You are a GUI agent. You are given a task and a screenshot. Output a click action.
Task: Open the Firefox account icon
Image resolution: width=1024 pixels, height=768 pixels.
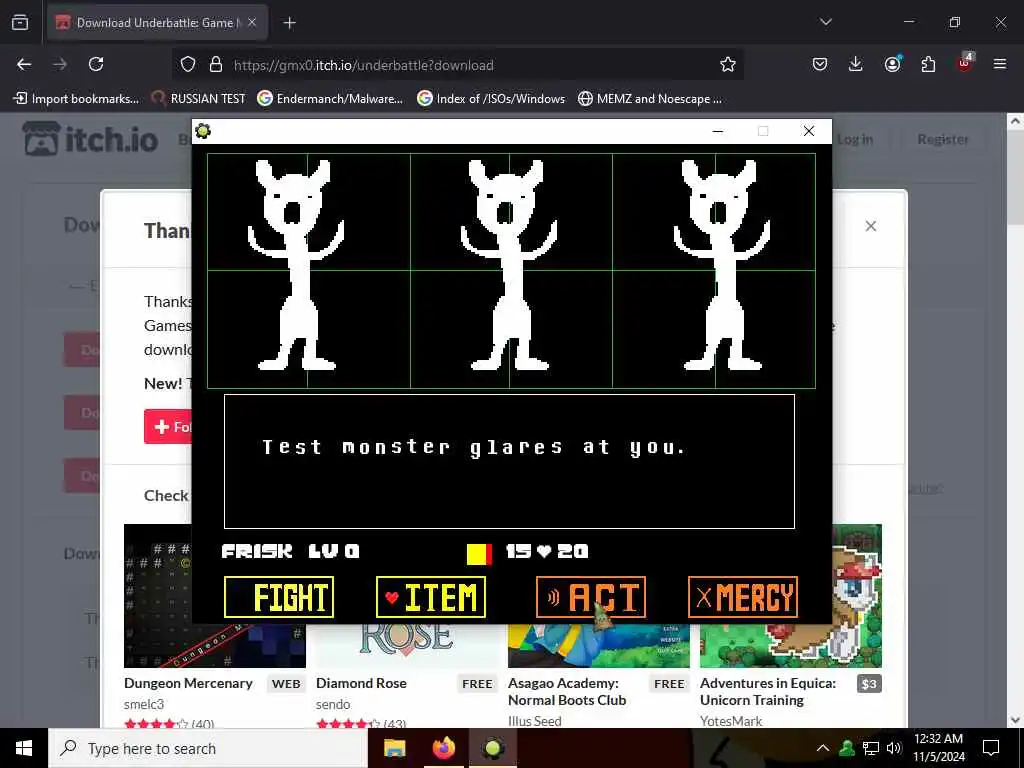tap(892, 64)
